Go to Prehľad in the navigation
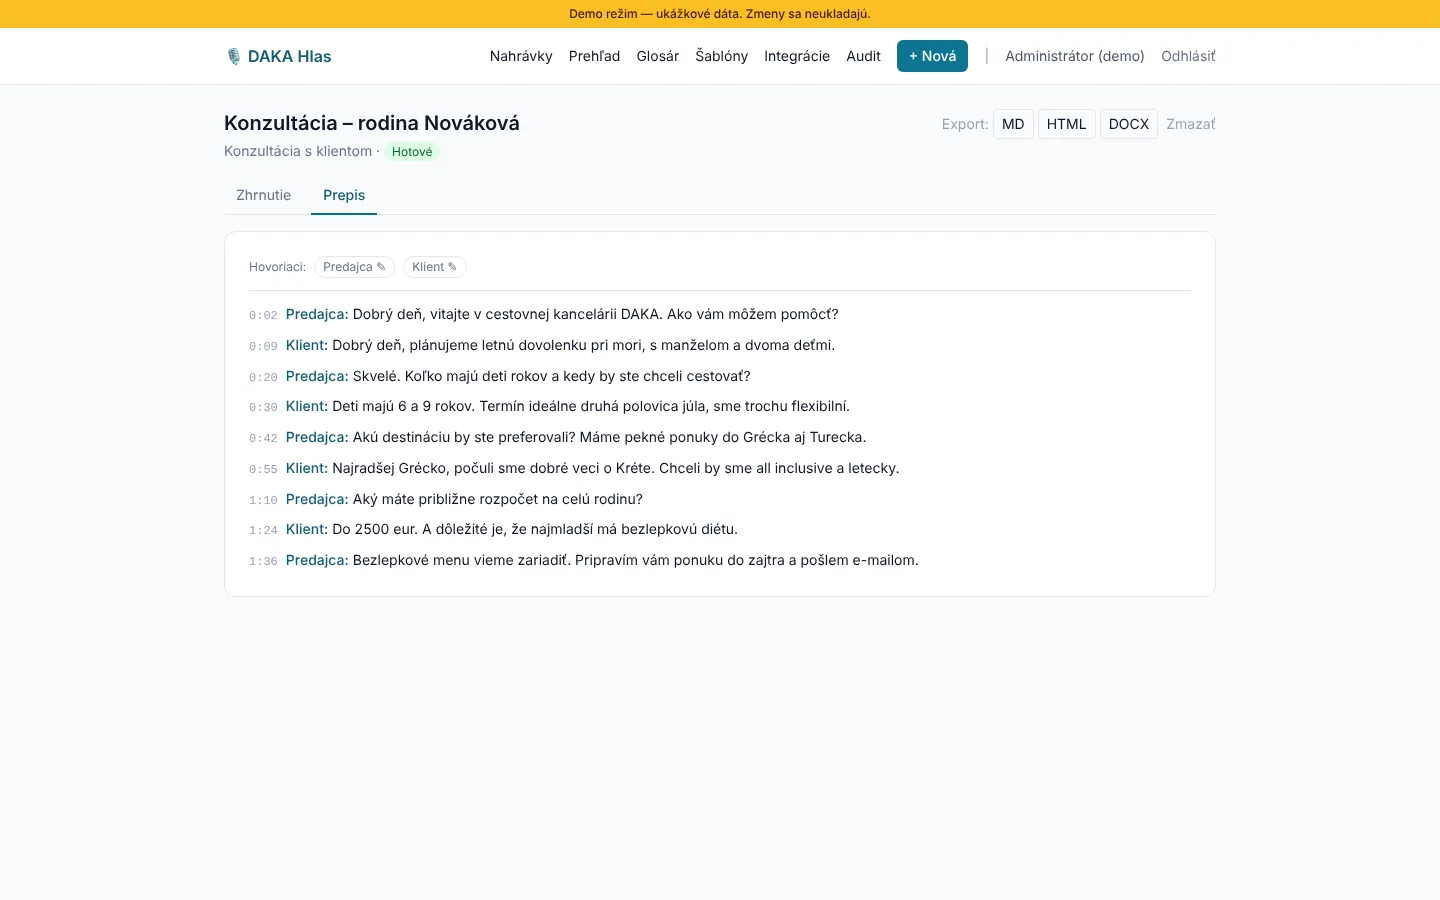 tap(594, 56)
